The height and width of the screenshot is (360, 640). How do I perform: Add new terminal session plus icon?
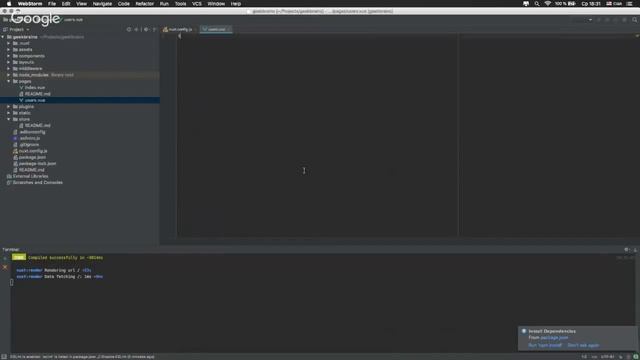5,258
